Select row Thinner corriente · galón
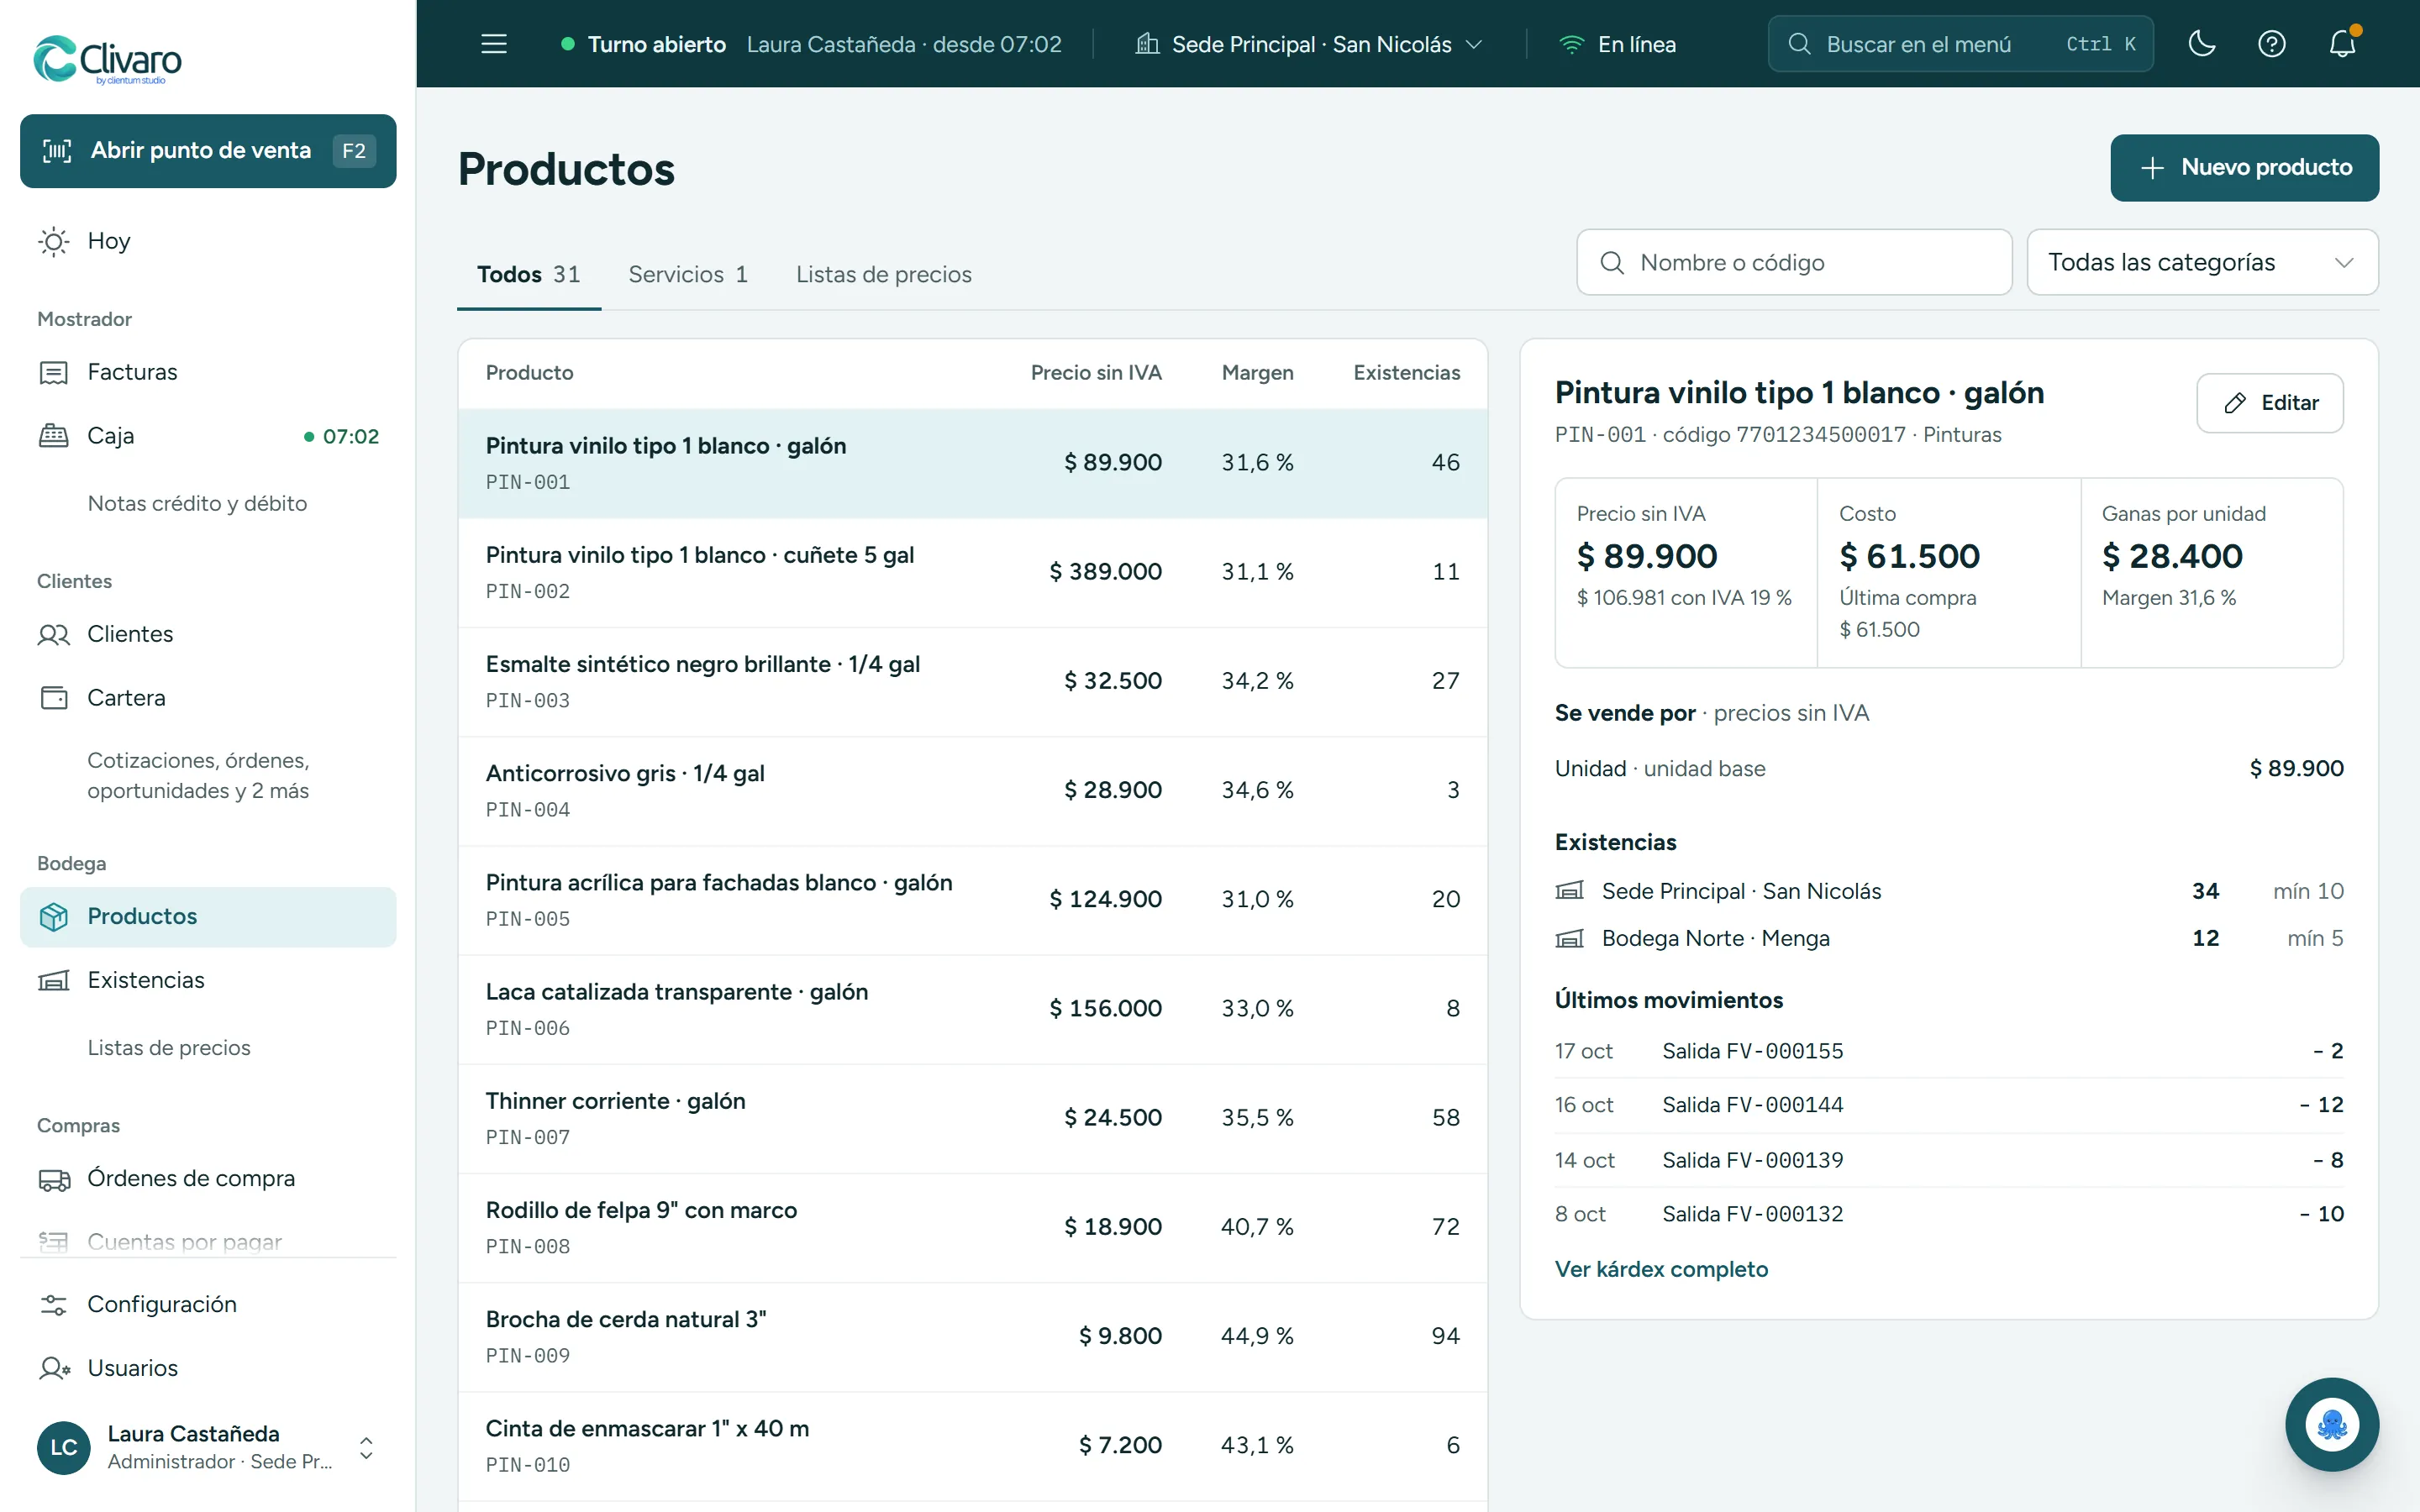This screenshot has width=2420, height=1512. click(x=972, y=1118)
